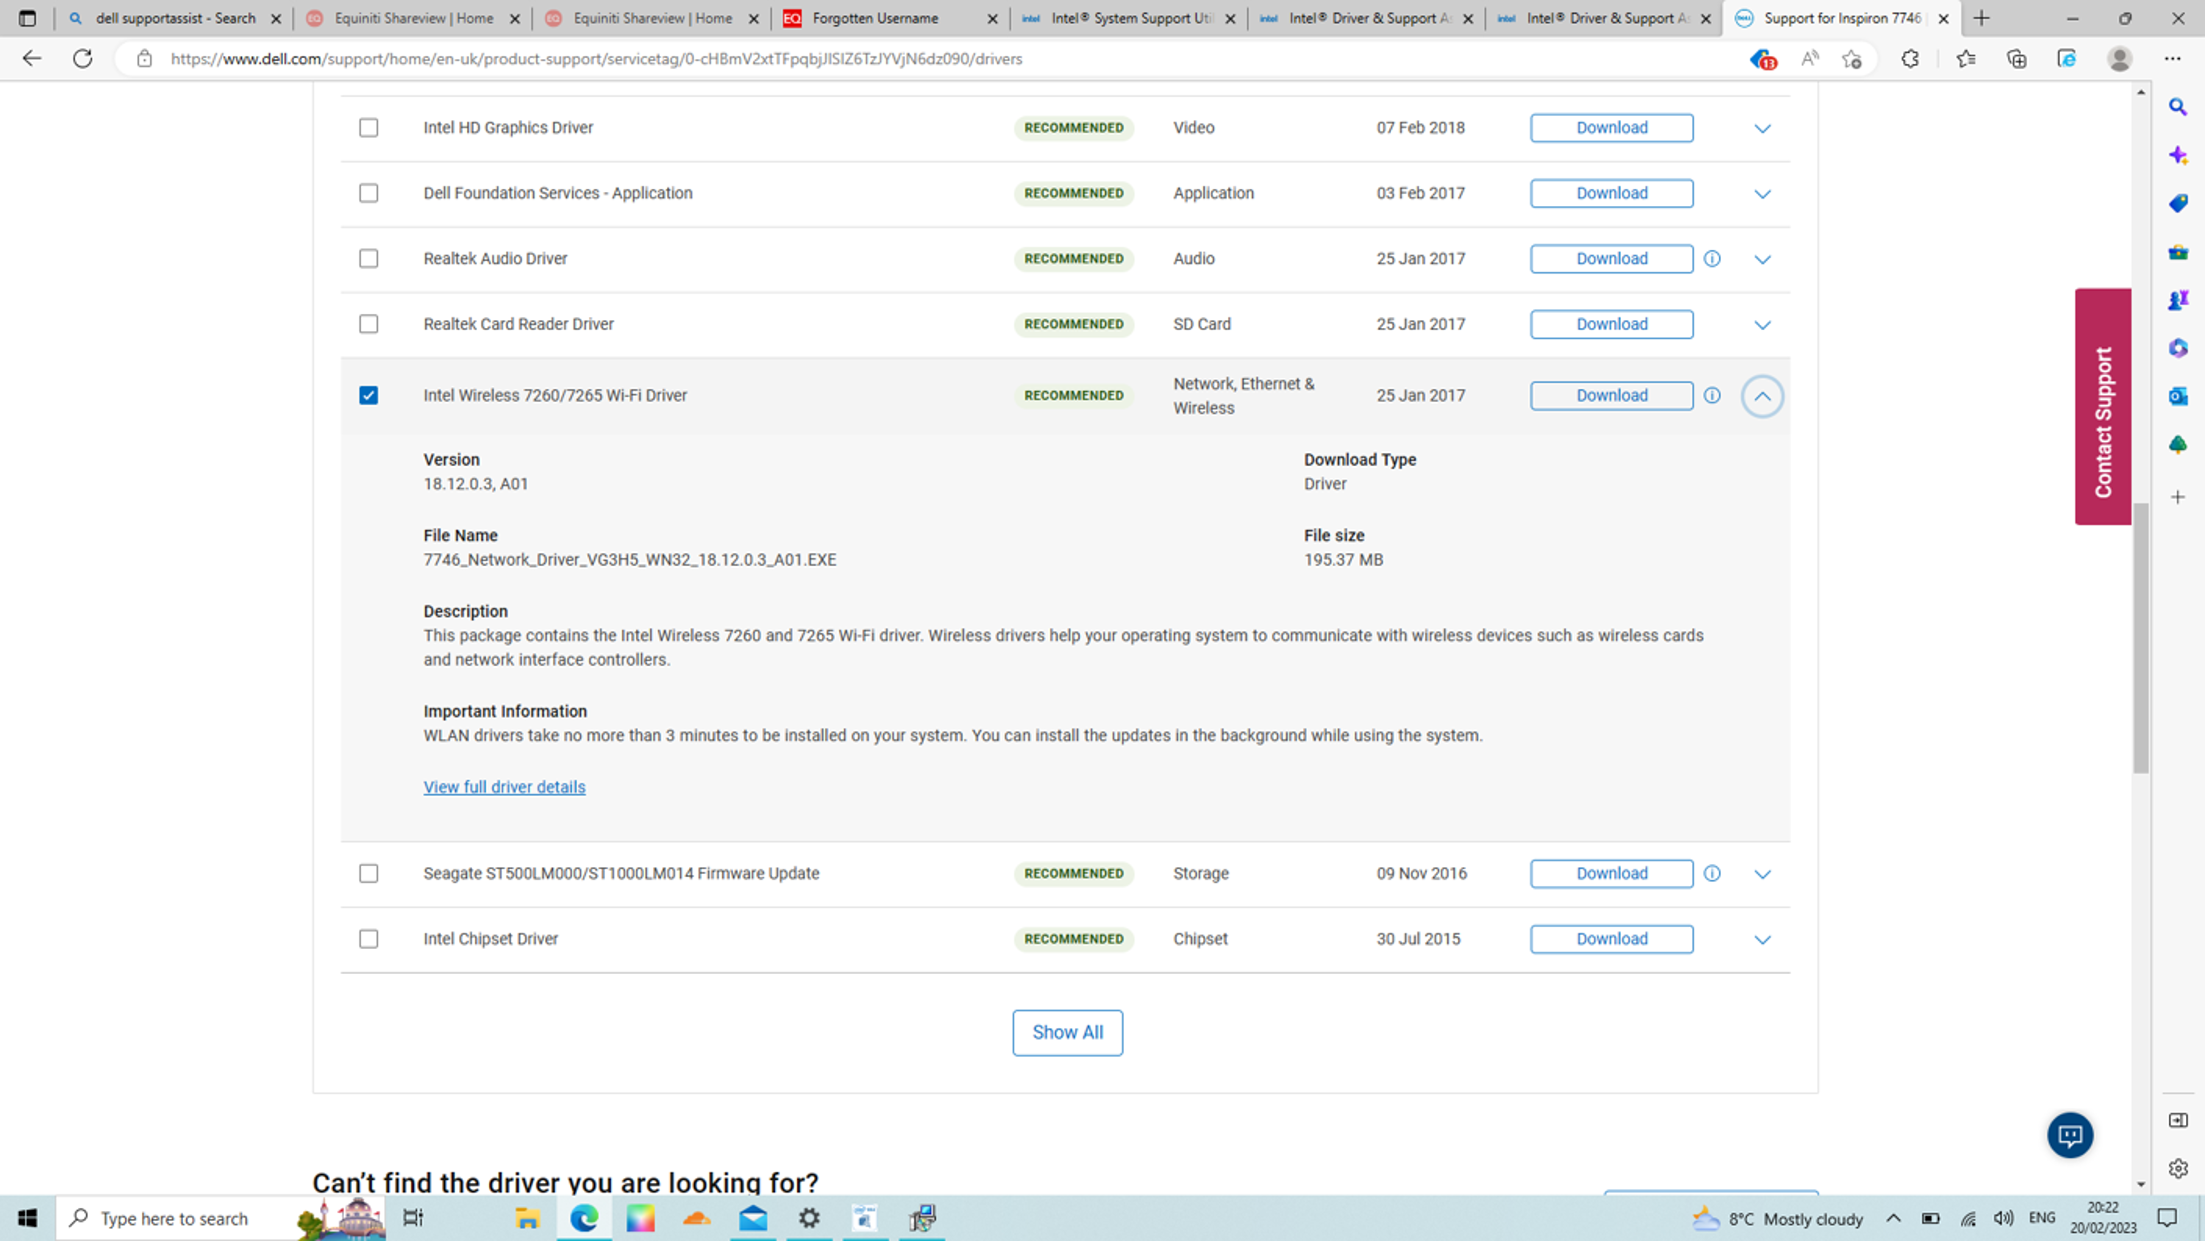Screen dimensions: 2205x1241
Task: Open the Games chess icon in sidebar
Action: coord(2178,300)
